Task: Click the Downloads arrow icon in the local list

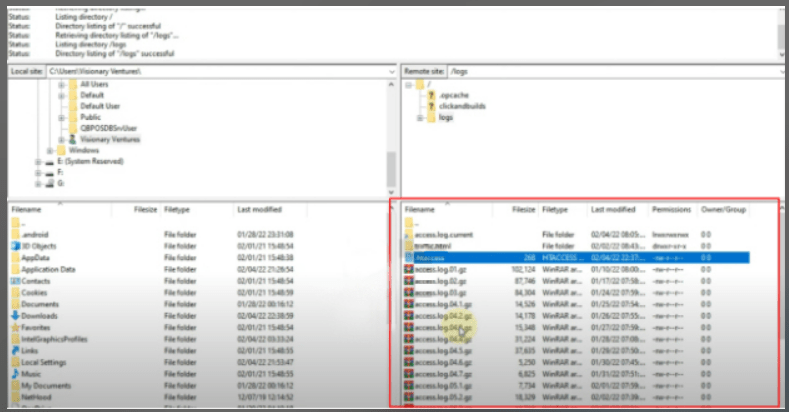Action: (16, 316)
